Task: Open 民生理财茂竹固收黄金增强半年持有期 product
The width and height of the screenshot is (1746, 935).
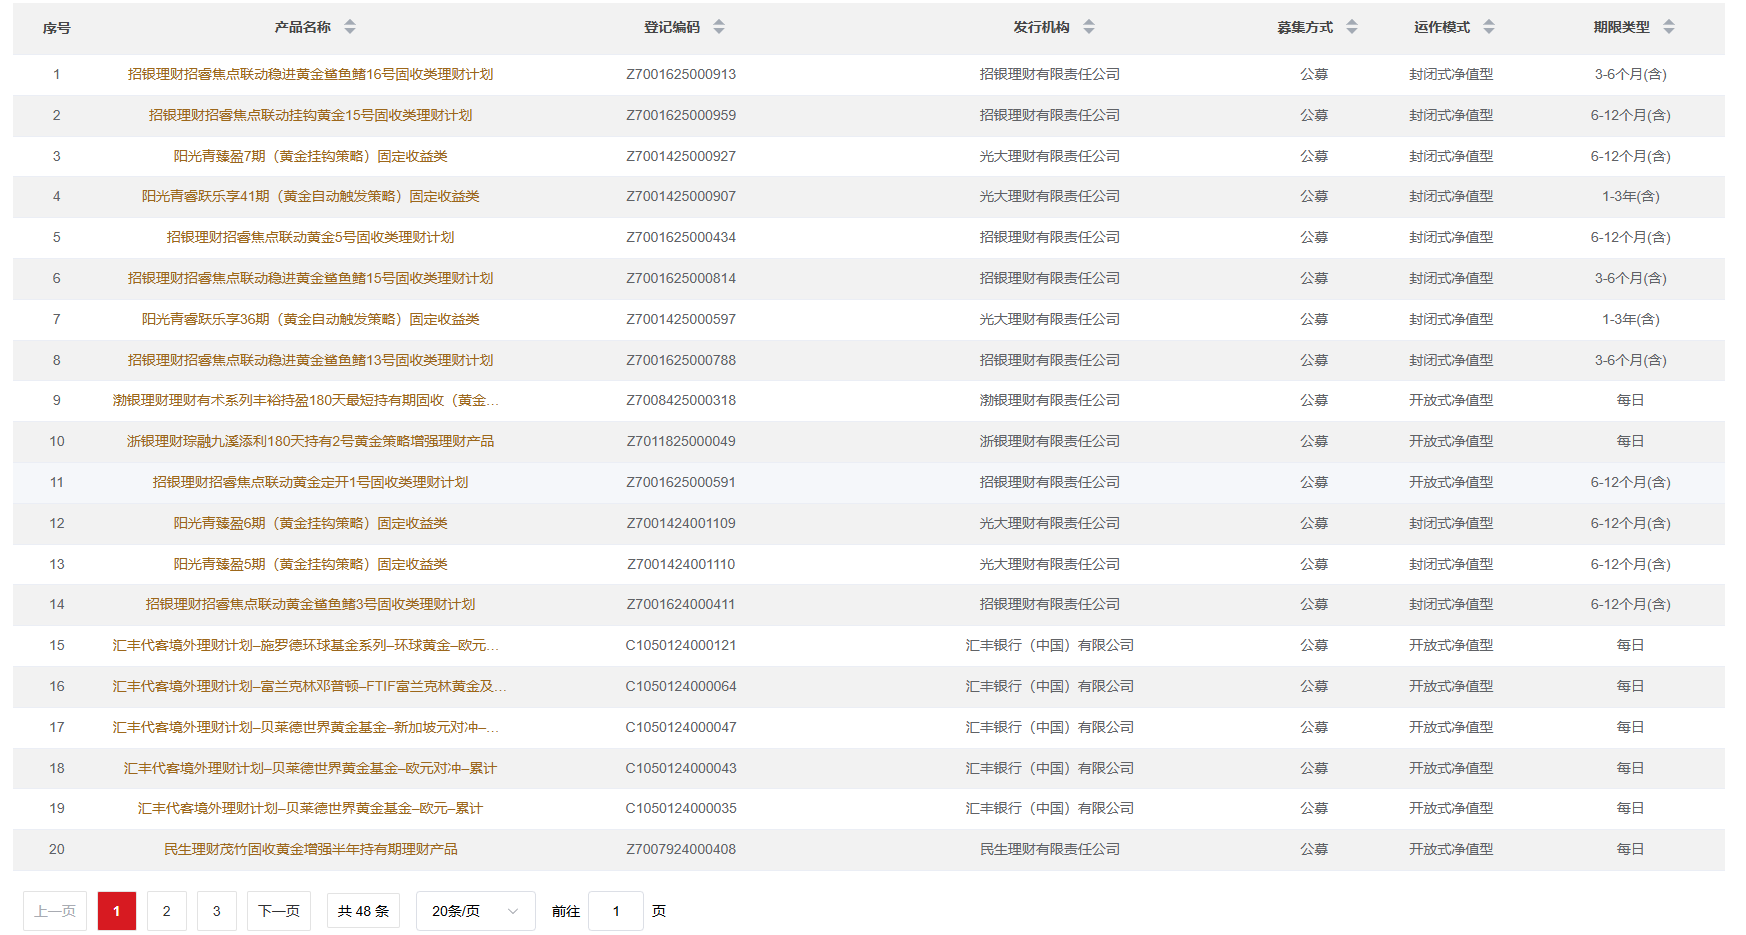Action: [x=310, y=849]
